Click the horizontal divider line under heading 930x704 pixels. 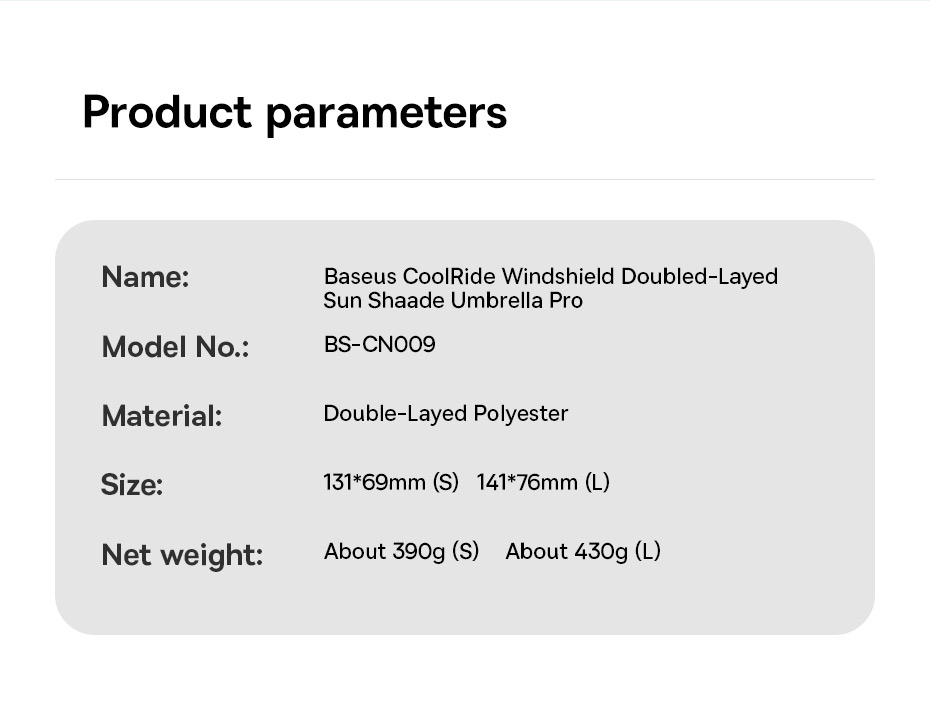tap(465, 180)
